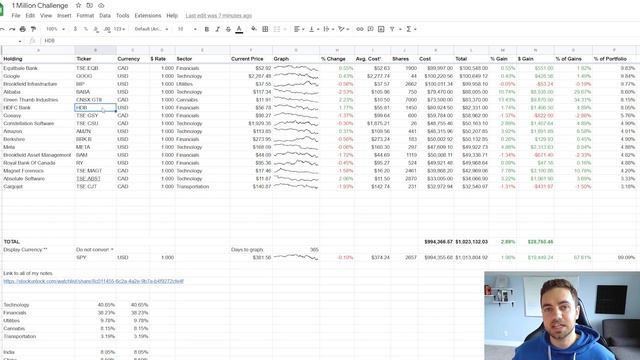The image size is (640, 360).
Task: Select the Magnet Forensics sparkline graph
Action: pos(296,171)
